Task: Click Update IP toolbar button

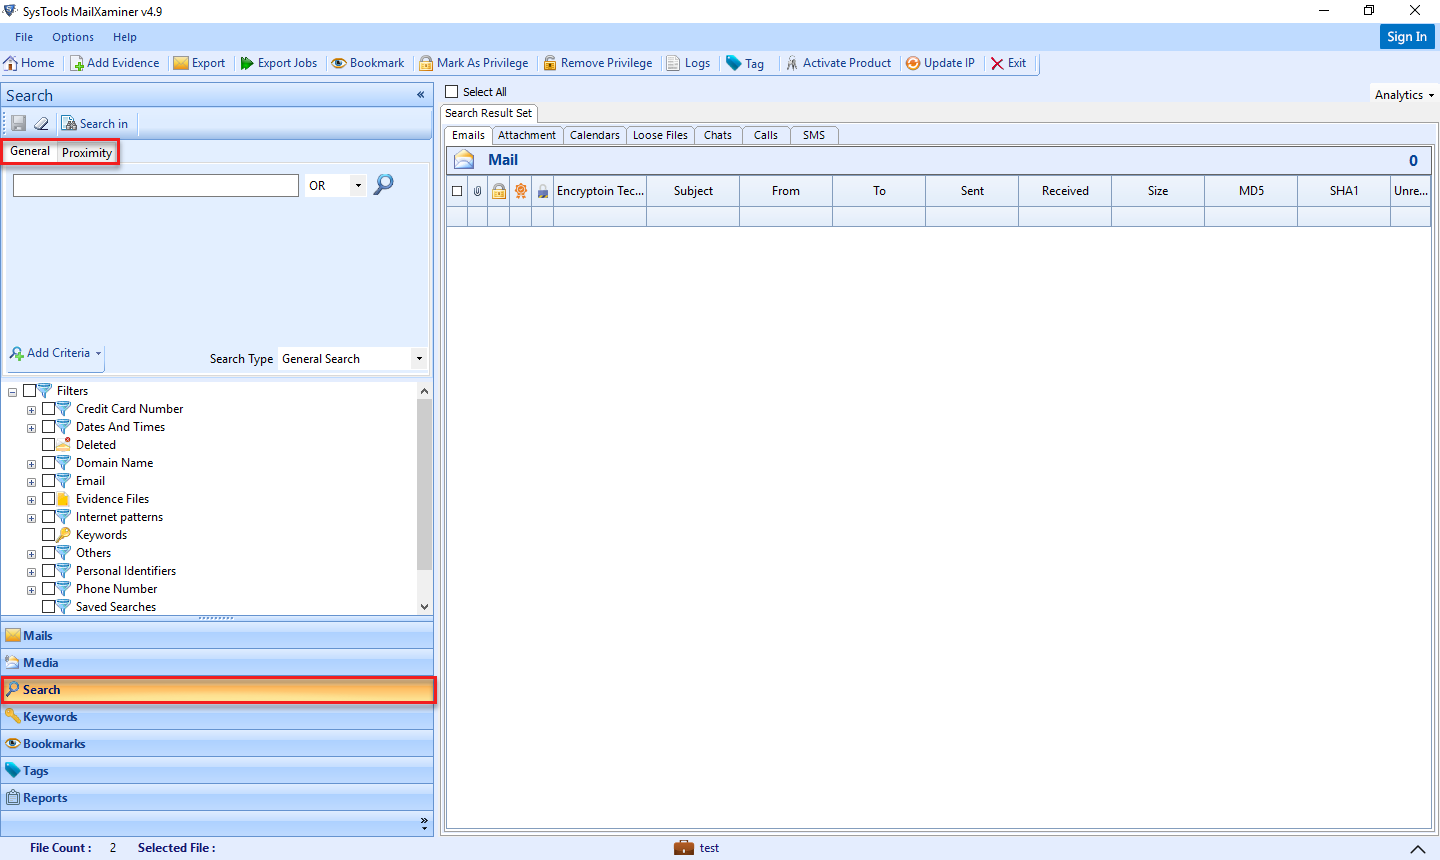Action: point(940,63)
